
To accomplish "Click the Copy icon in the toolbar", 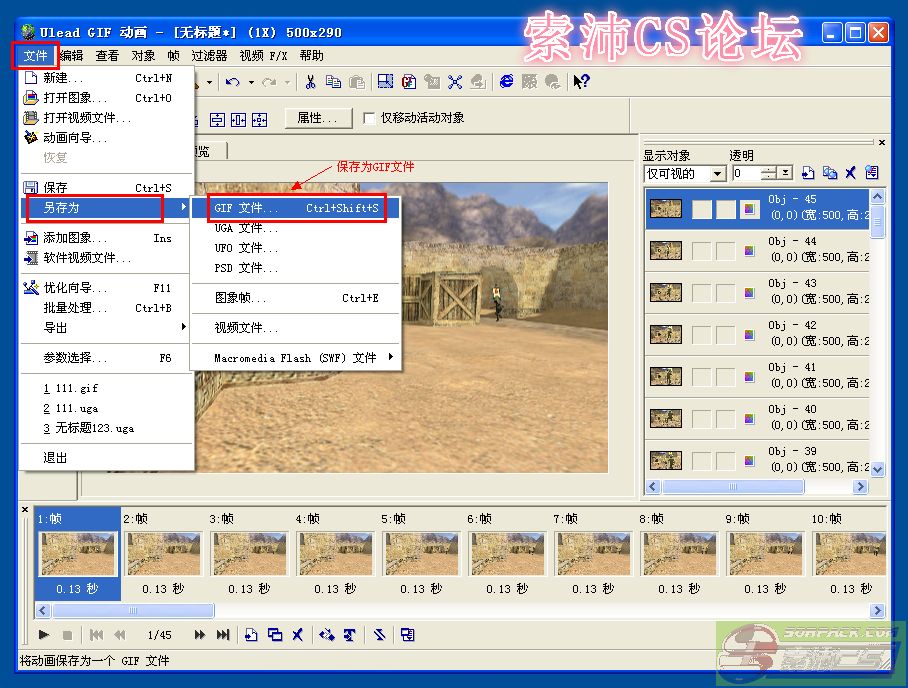I will [334, 82].
